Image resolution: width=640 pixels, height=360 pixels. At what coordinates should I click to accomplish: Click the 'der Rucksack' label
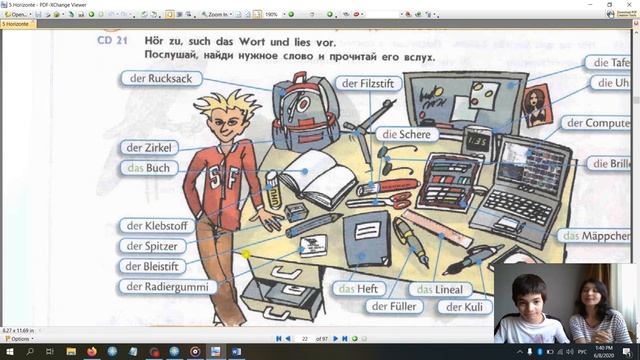pyautogui.click(x=161, y=78)
